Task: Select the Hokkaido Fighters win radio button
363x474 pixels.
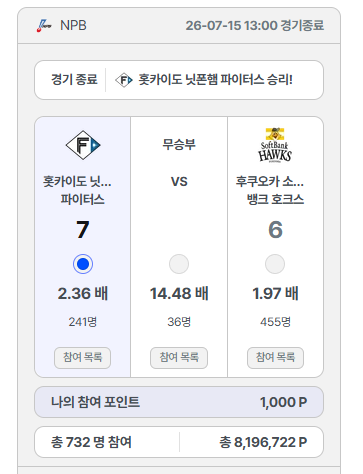Action: point(83,264)
